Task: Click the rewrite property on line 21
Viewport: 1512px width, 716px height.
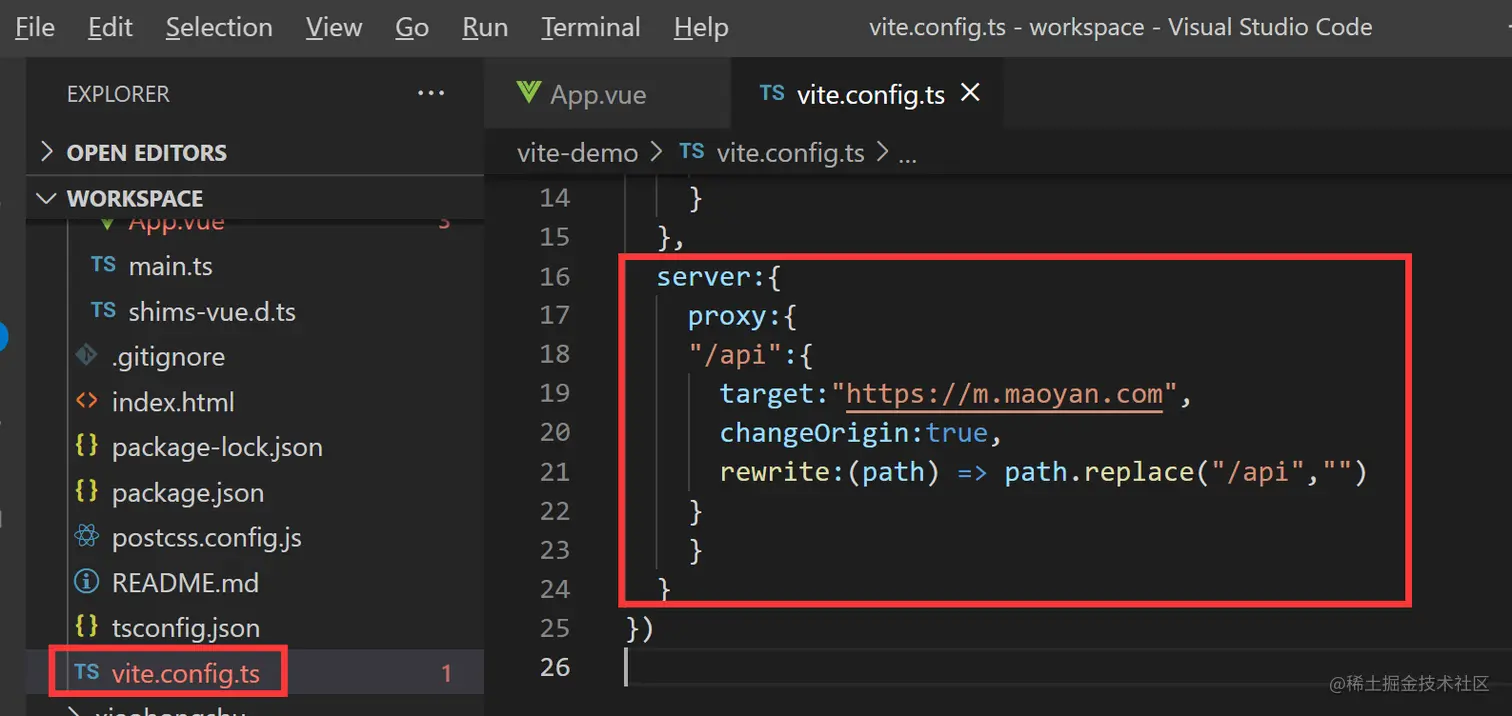Action: coord(775,471)
